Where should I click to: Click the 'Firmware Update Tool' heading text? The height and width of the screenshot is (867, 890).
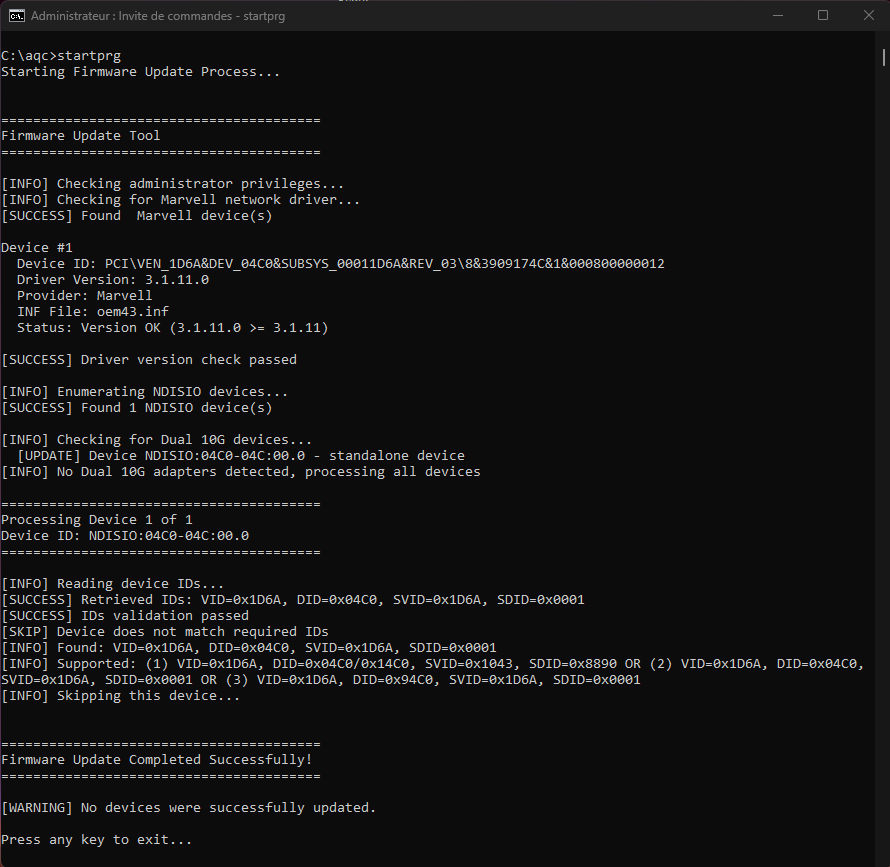click(x=80, y=136)
